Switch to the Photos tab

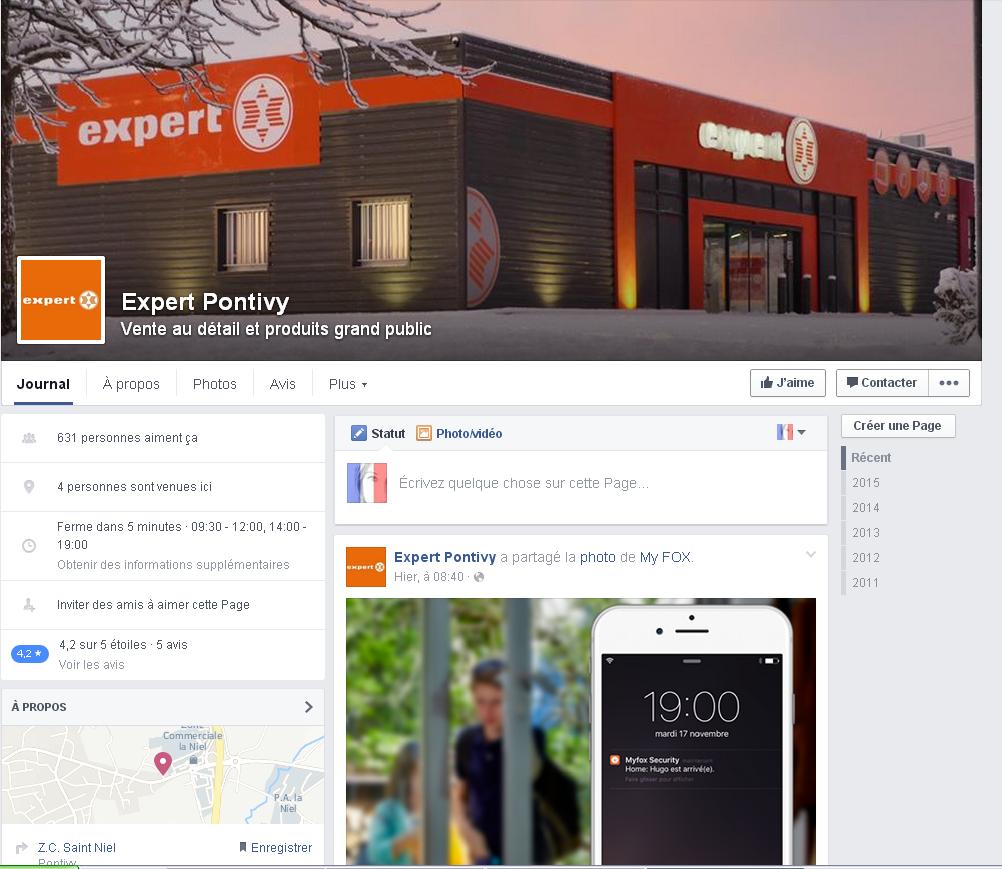[x=215, y=384]
